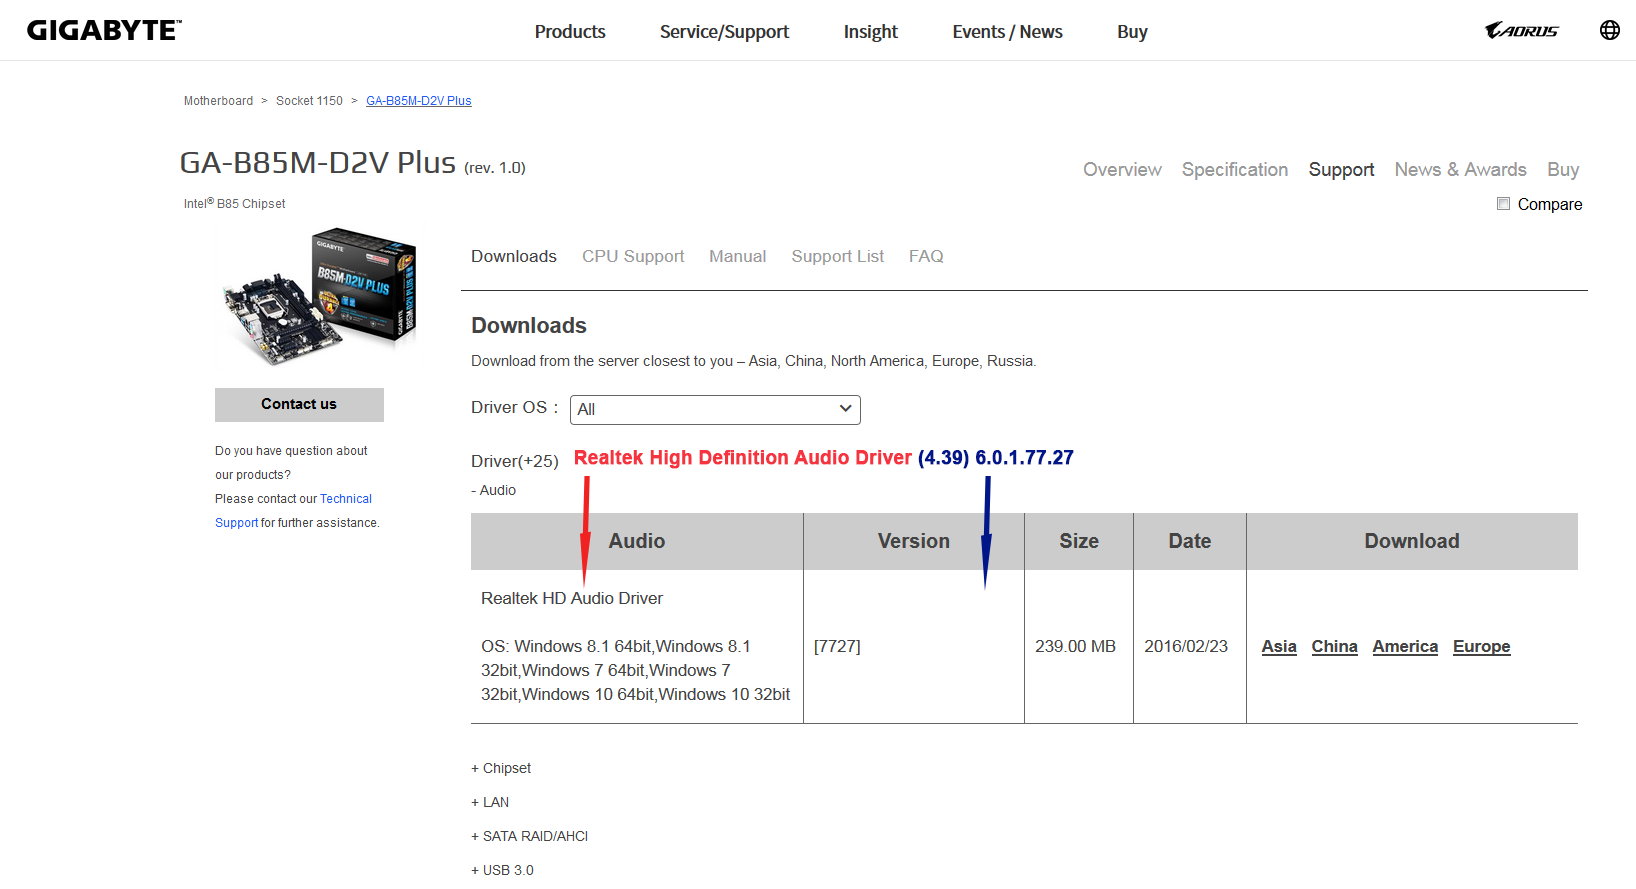Open the globe language selector
1636x889 pixels.
(1610, 30)
